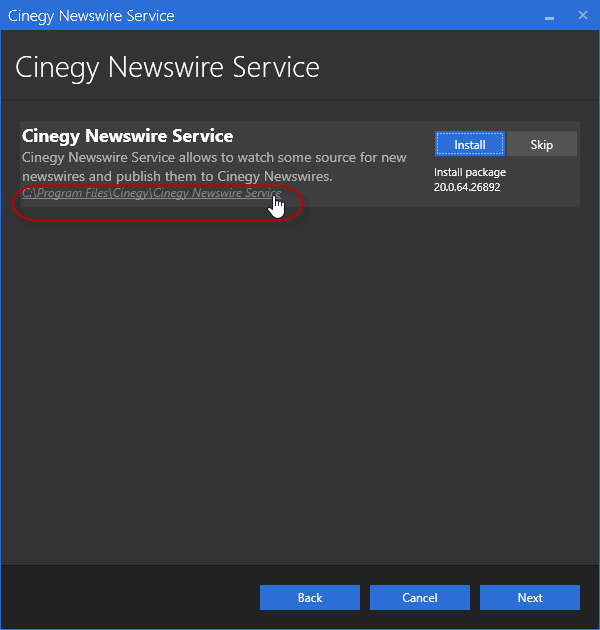Proceed with the Next button
Screen dimensions: 600x630
[530, 597]
